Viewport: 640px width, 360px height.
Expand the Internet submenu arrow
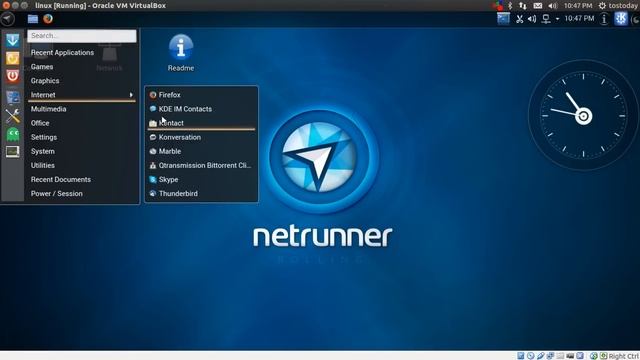131,95
